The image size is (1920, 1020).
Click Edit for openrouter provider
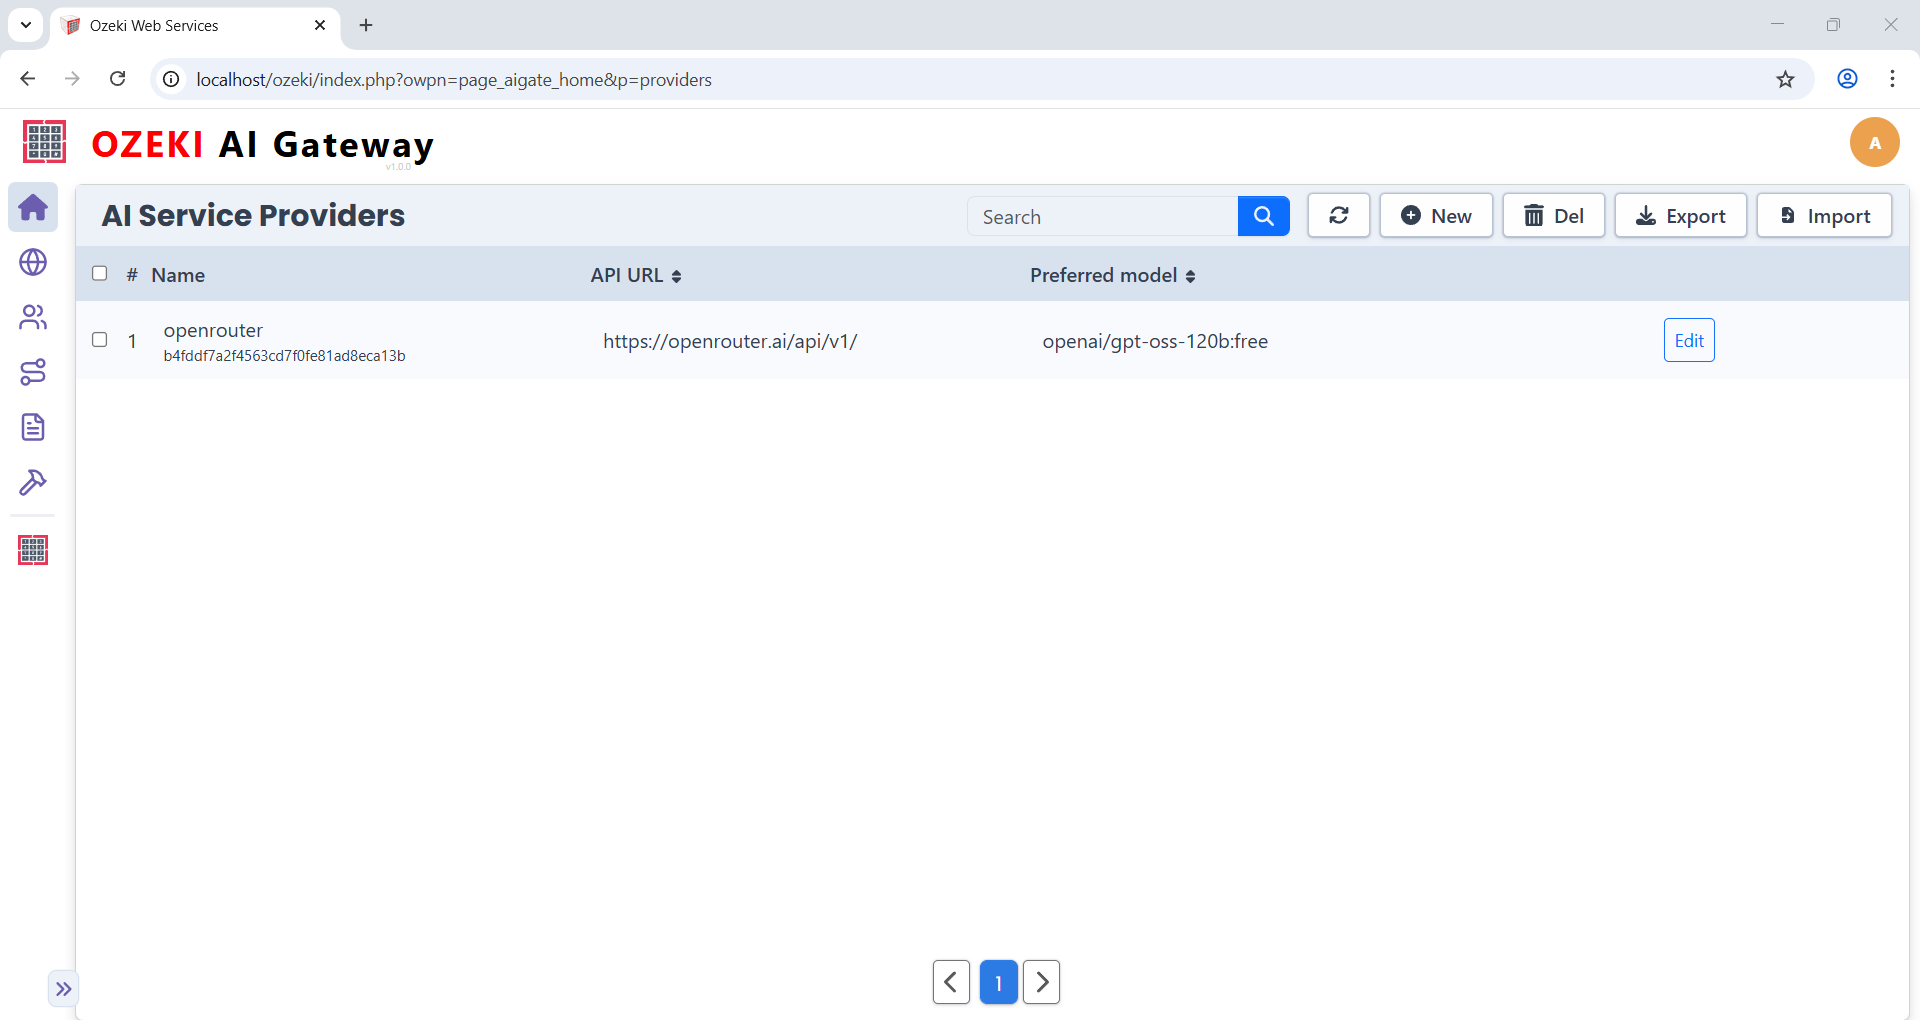1688,340
